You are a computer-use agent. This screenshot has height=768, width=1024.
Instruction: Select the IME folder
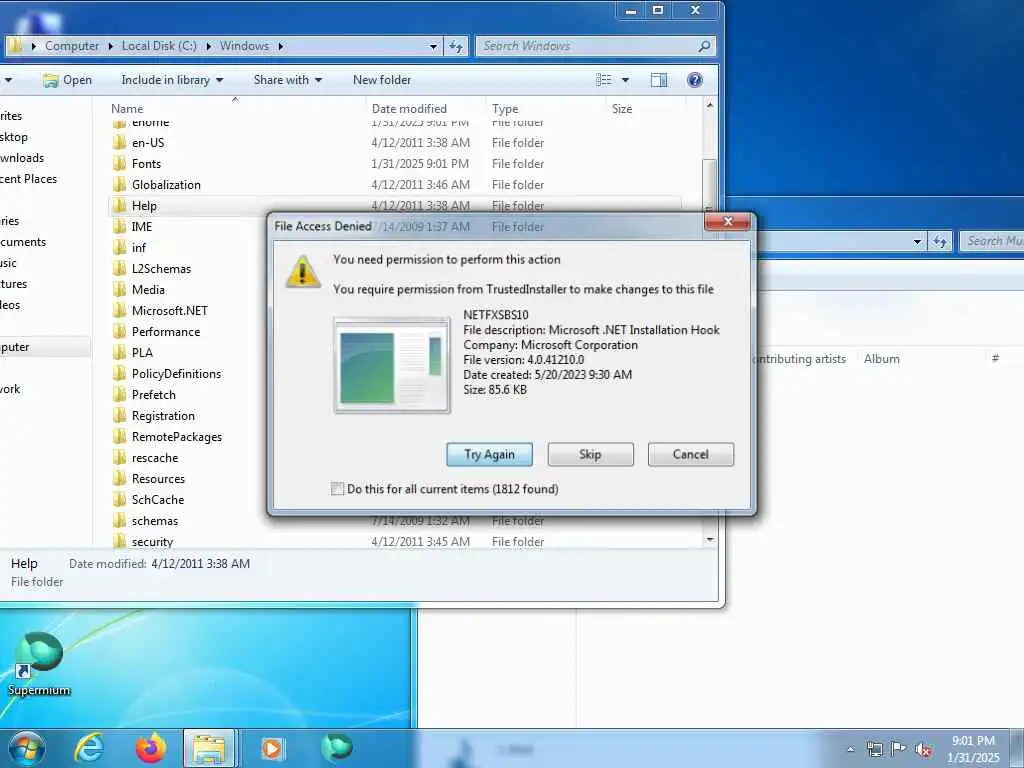pyautogui.click(x=142, y=227)
